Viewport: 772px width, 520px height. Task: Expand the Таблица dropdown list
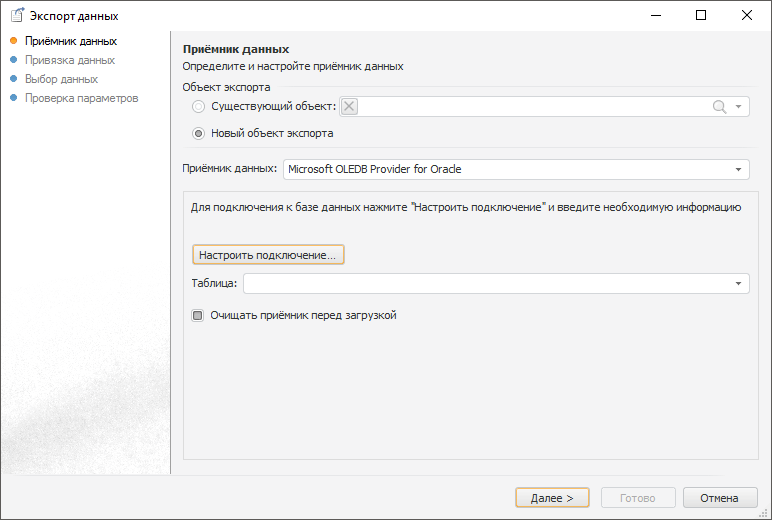pos(739,284)
